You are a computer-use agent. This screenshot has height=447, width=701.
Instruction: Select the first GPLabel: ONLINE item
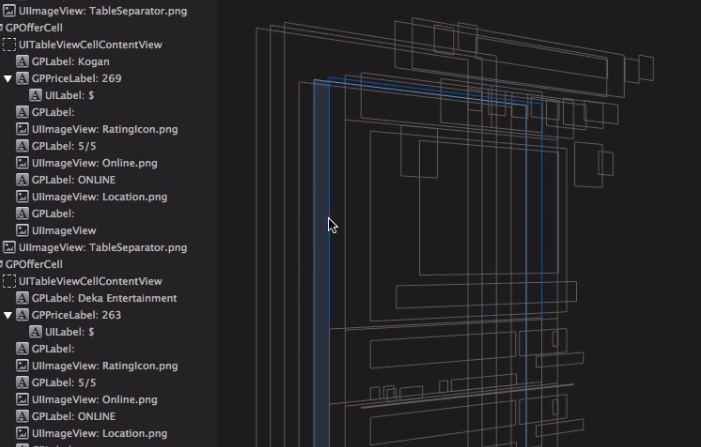tap(73, 180)
